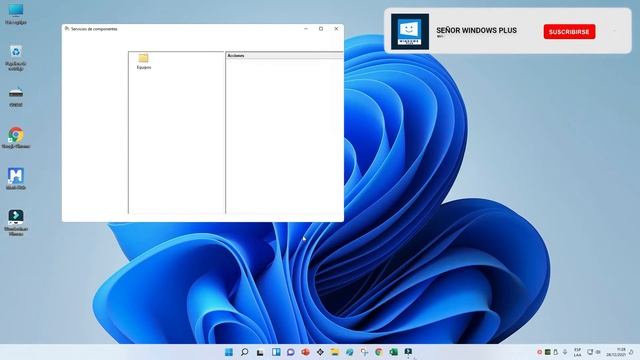Viewport: 640px width, 360px height.
Task: Open network and volume quick settings
Action: tap(594, 352)
